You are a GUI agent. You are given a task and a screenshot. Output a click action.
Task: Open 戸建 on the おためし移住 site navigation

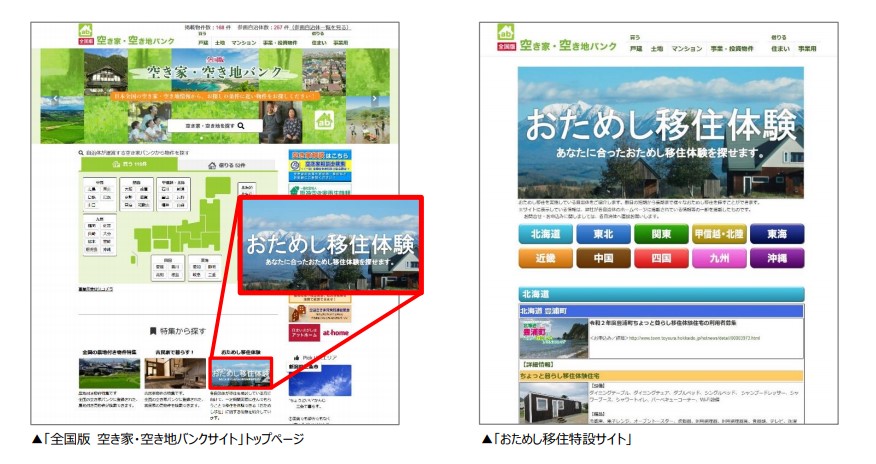pos(636,49)
